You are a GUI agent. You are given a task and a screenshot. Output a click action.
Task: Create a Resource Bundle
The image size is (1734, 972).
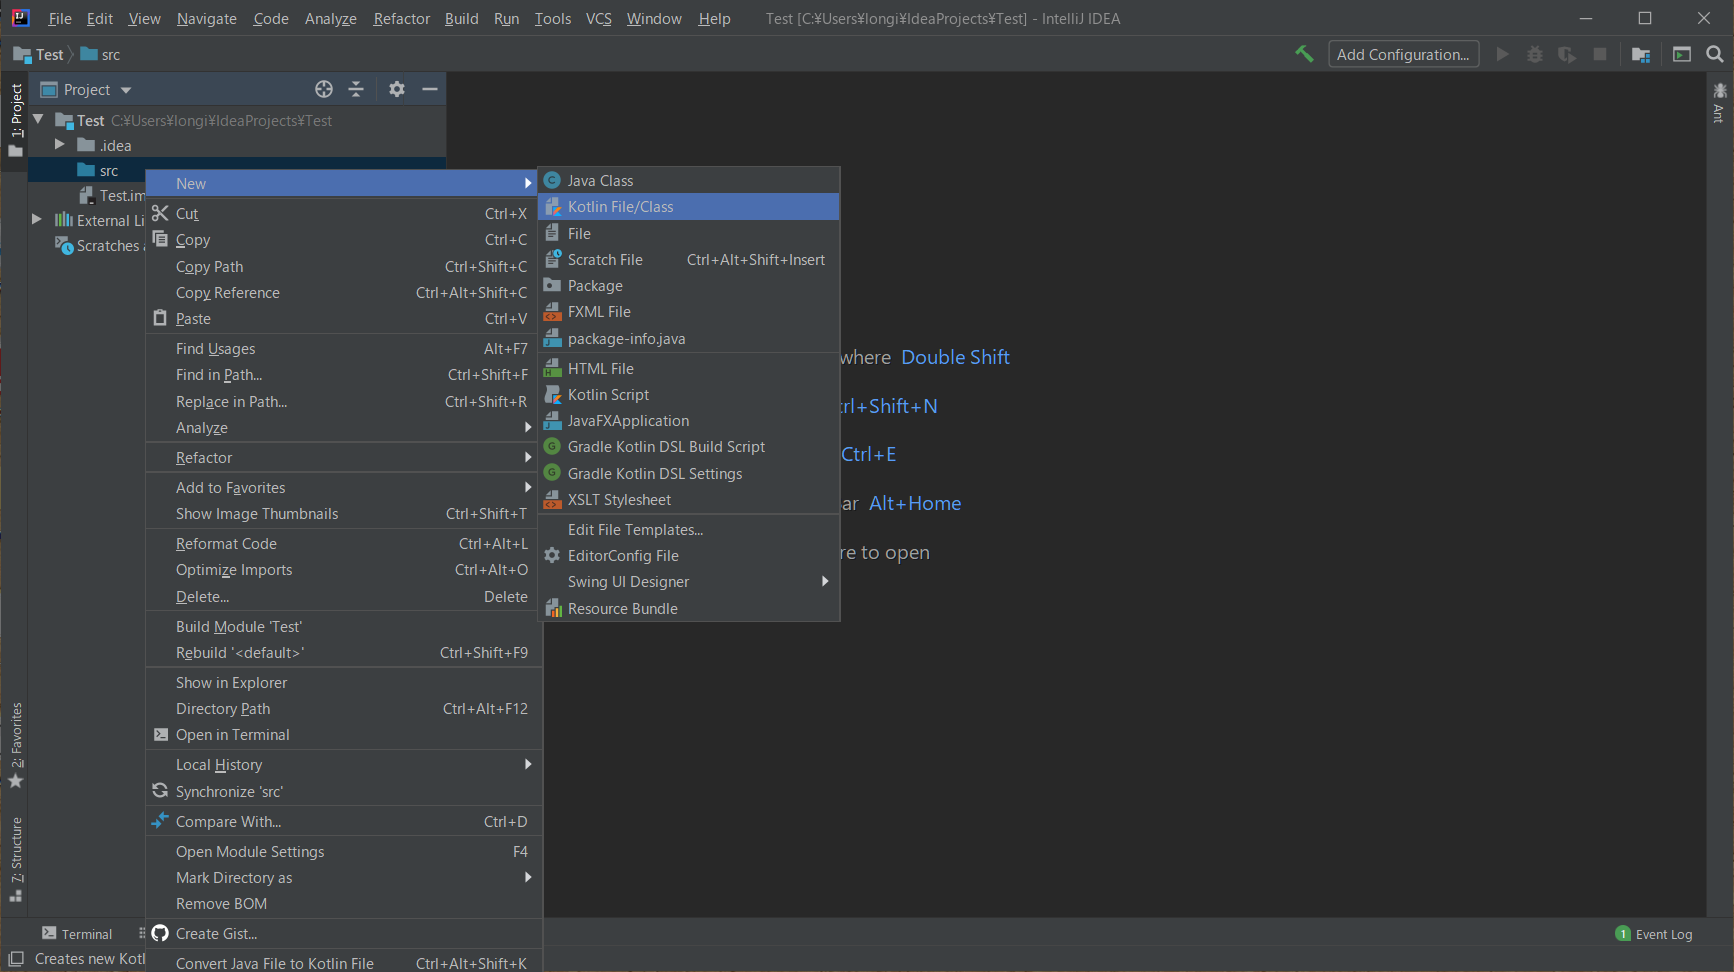[688, 608]
